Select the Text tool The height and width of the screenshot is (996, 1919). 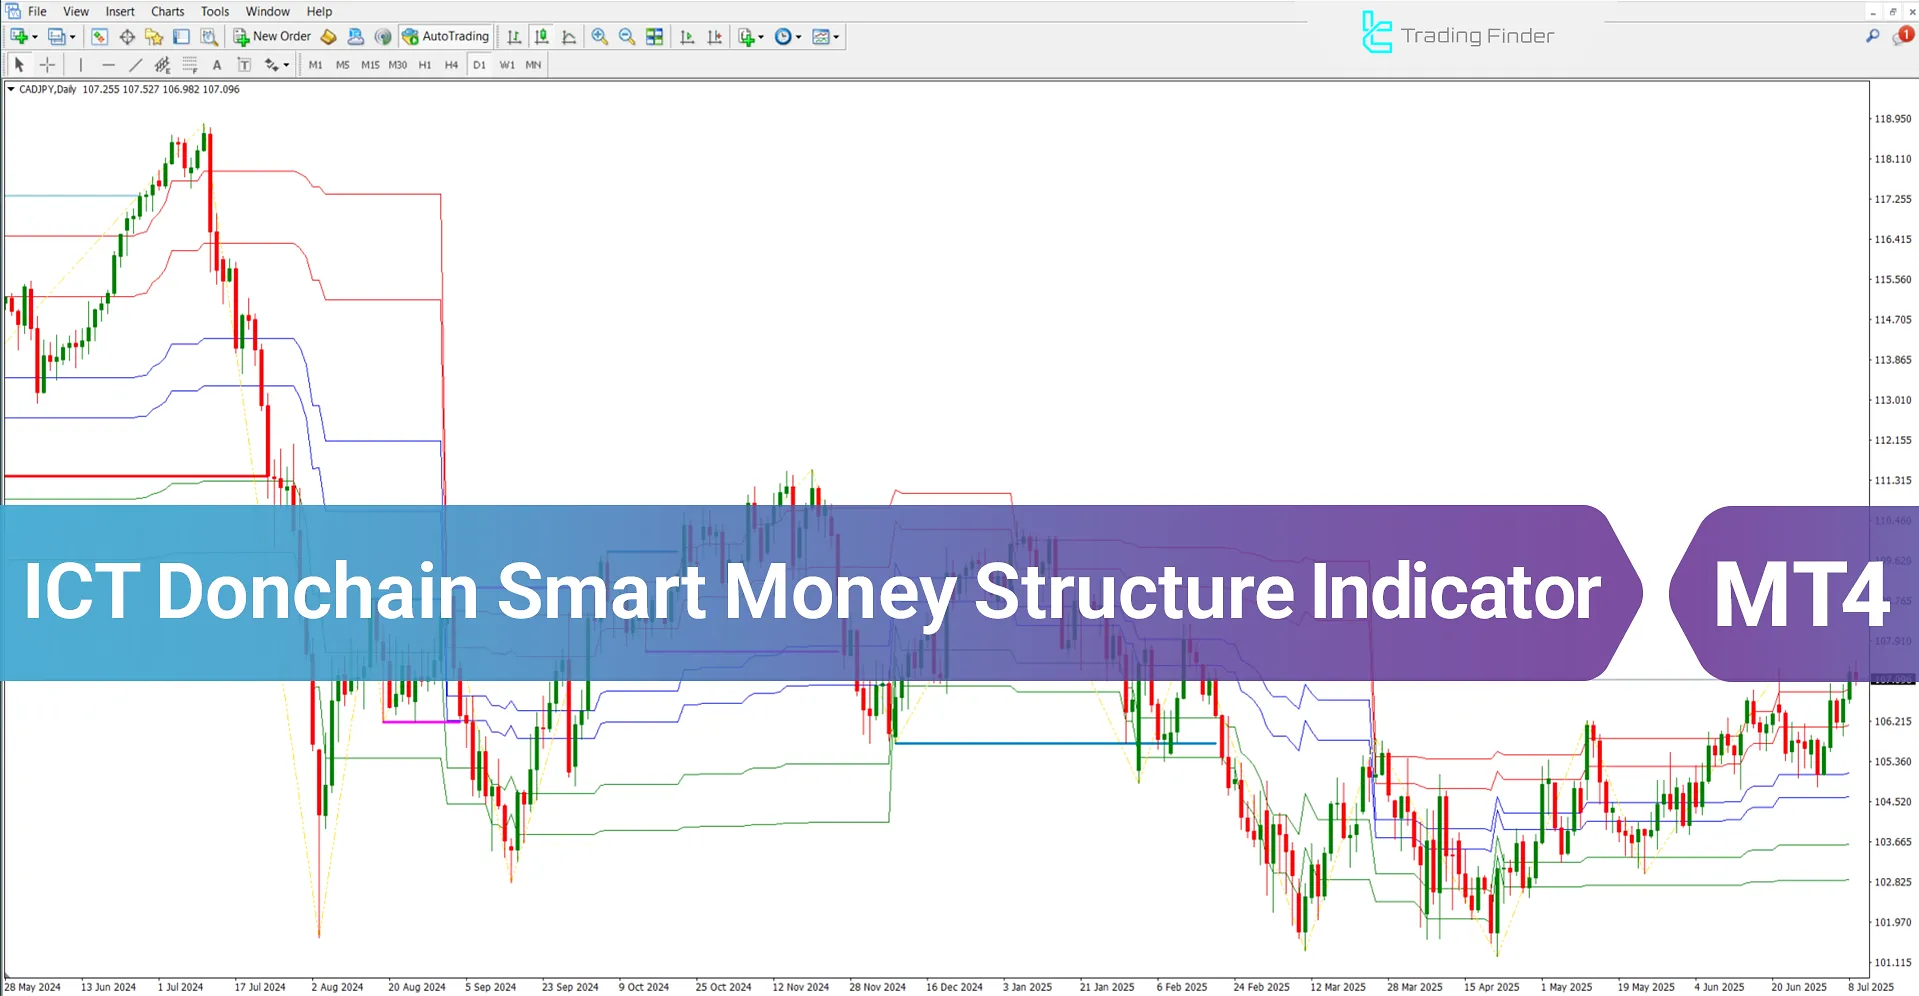[217, 65]
